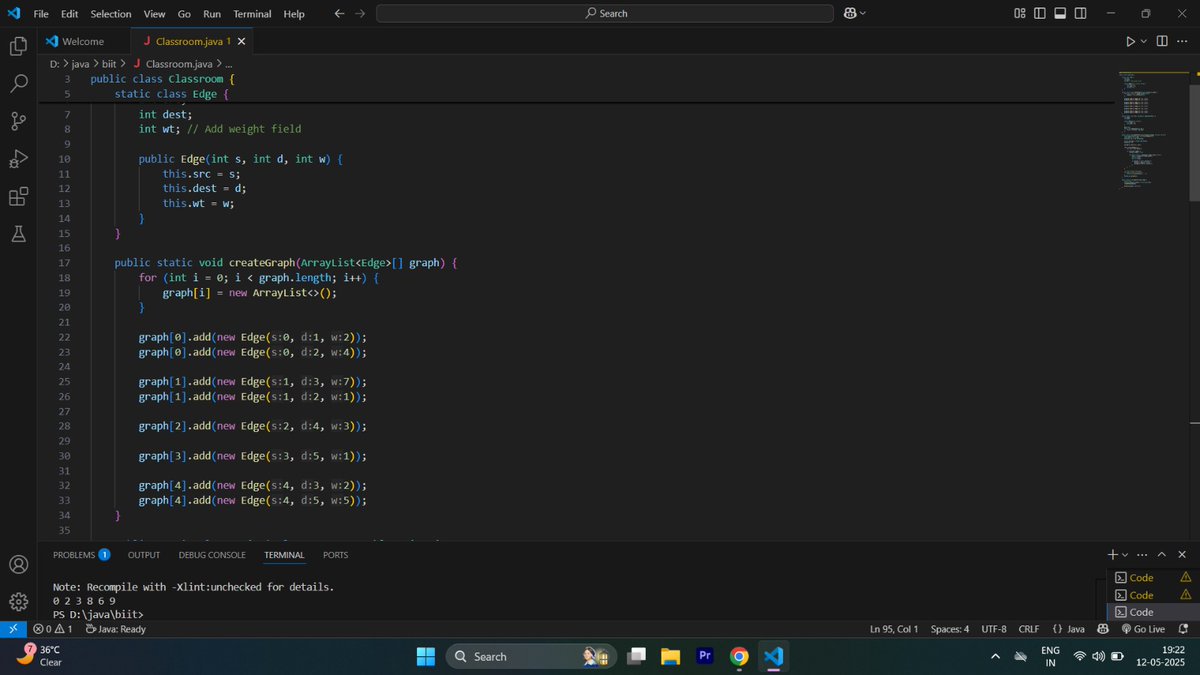Open the Manage gear menu
Viewport: 1200px width, 675px height.
[18, 602]
